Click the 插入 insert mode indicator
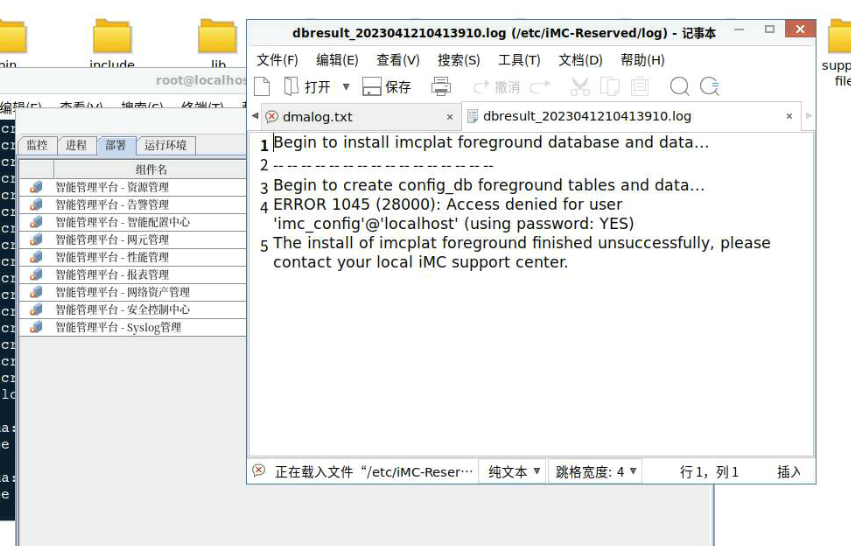The height and width of the screenshot is (546, 851). pyautogui.click(x=789, y=472)
